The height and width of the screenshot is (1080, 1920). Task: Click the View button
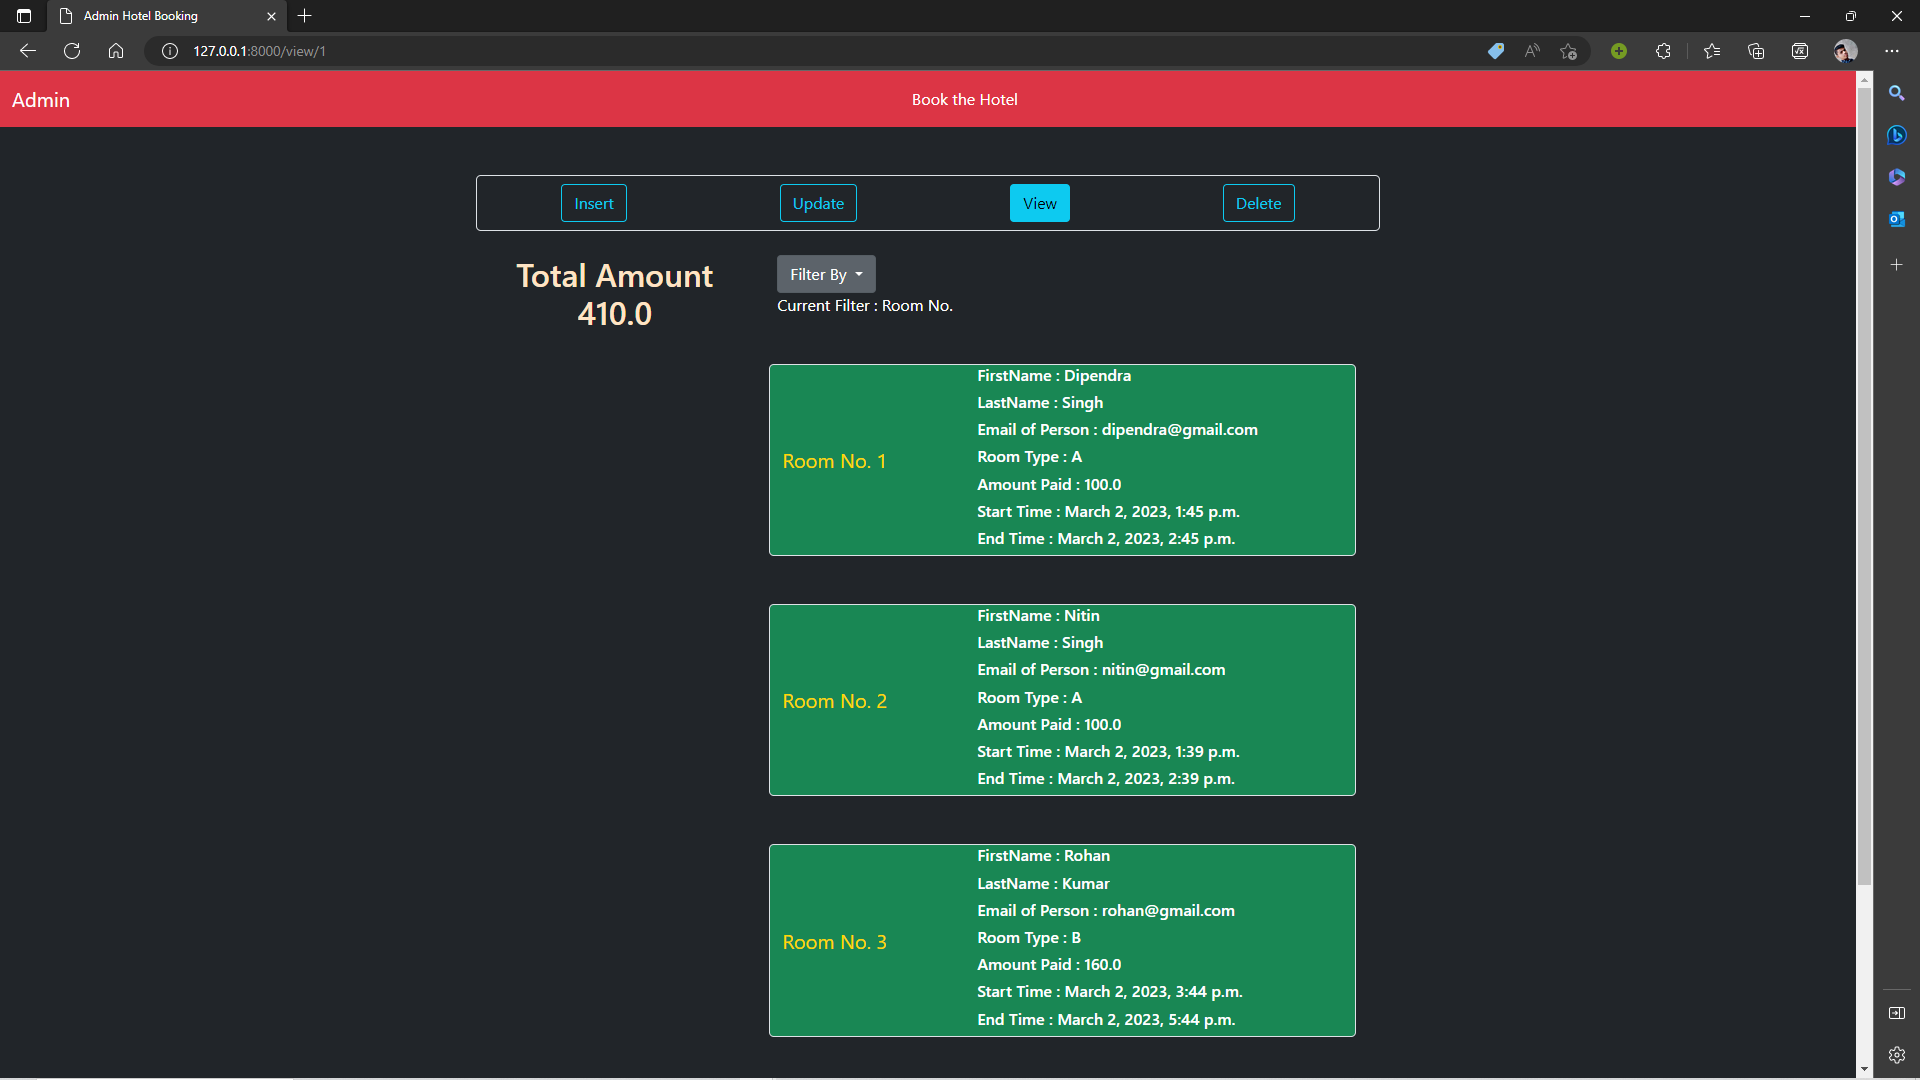1039,203
